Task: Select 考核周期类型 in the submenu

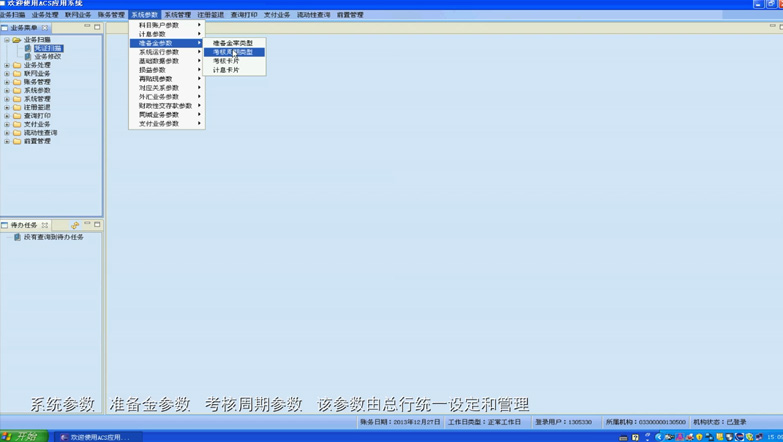Action: coord(232,52)
